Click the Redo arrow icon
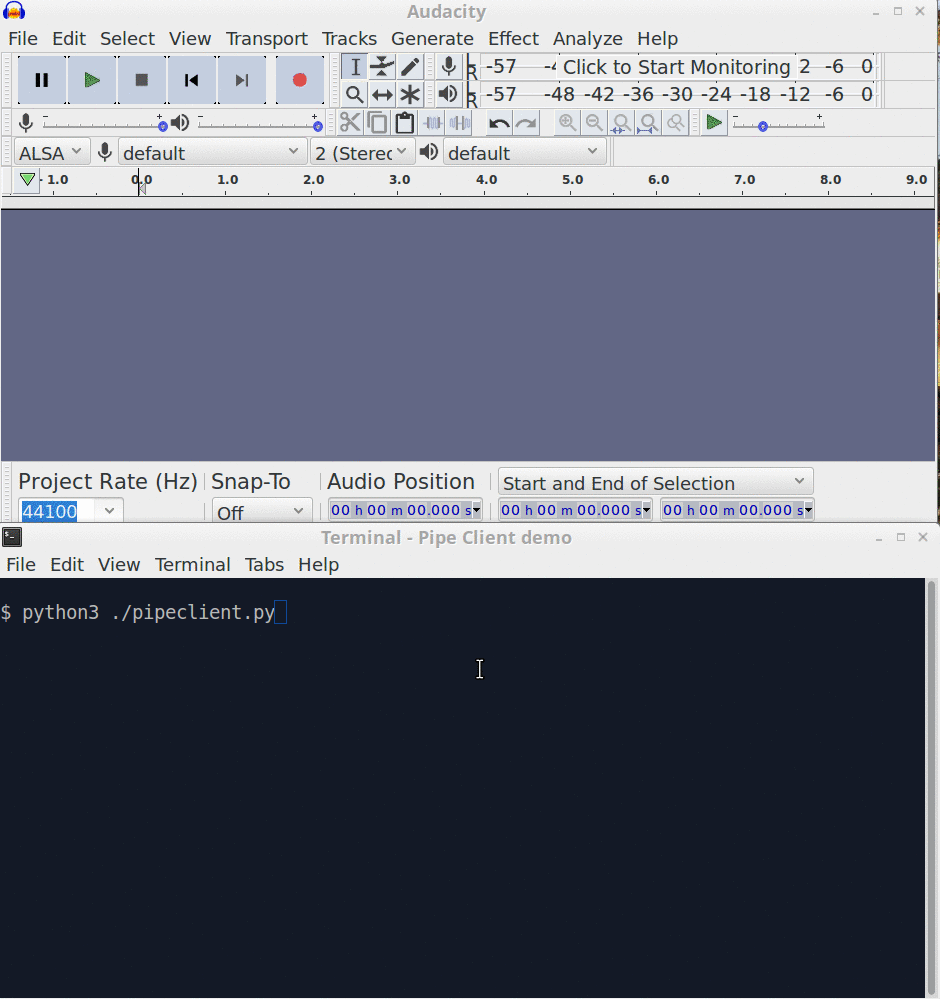Screen dimensions: 940x999 click(x=526, y=122)
